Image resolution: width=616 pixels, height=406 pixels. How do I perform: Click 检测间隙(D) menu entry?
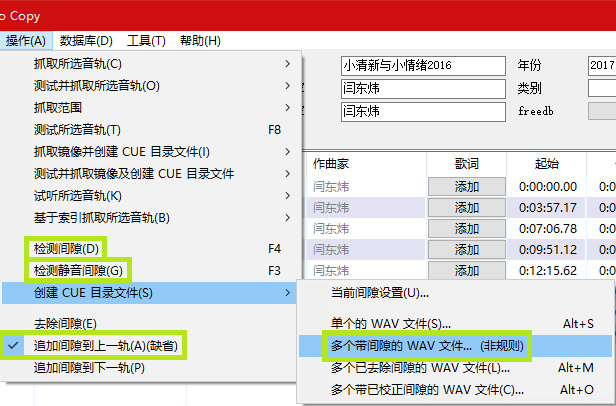[x=66, y=248]
